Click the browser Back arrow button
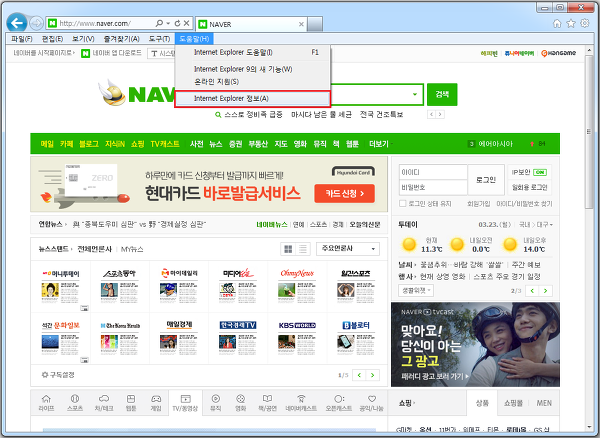 [17, 23]
